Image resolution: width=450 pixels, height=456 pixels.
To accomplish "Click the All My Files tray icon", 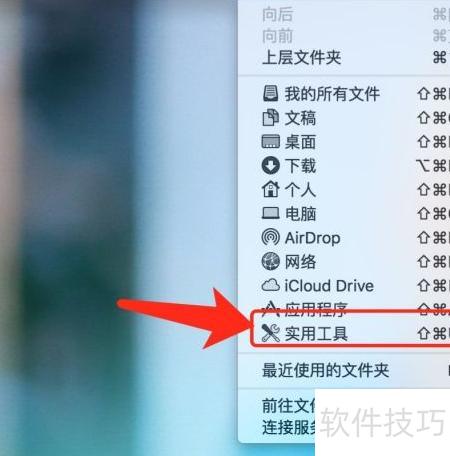I will point(270,93).
